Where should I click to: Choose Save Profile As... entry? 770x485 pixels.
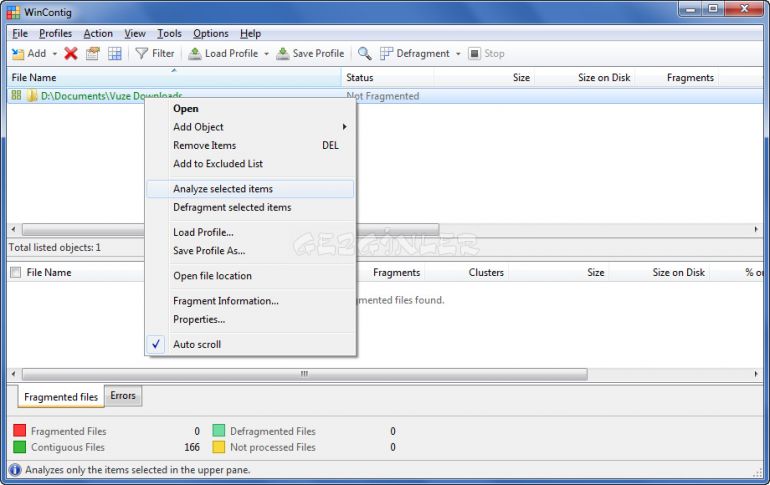(x=250, y=250)
